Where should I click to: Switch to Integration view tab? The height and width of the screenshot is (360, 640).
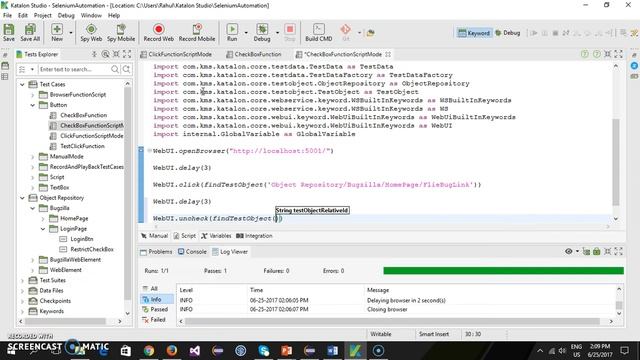point(254,236)
